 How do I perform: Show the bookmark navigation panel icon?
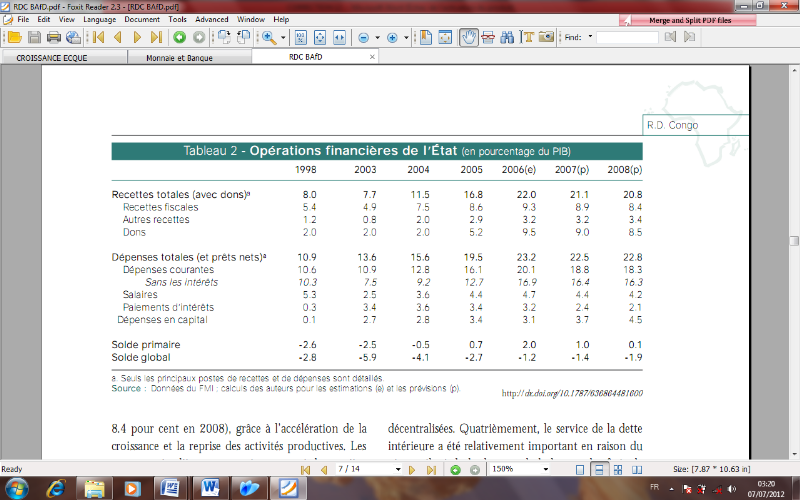coord(426,37)
